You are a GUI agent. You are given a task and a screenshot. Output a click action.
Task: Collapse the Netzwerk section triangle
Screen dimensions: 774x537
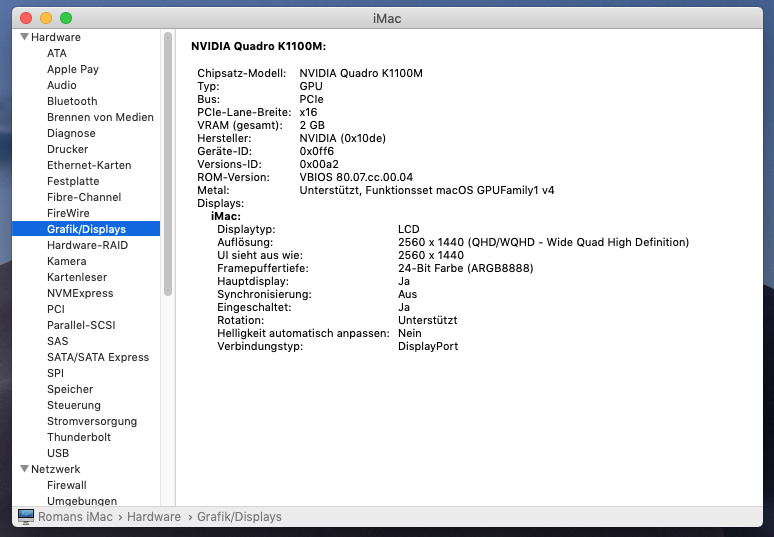(24, 469)
